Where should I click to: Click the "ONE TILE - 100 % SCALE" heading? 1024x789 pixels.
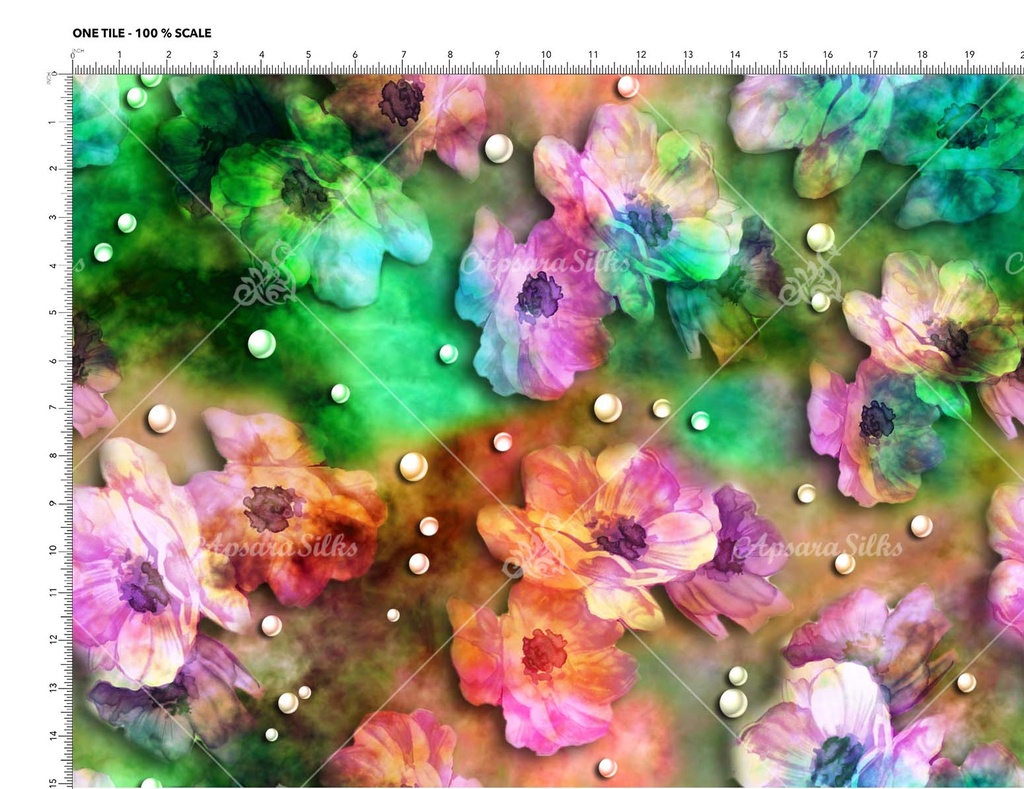(x=142, y=33)
